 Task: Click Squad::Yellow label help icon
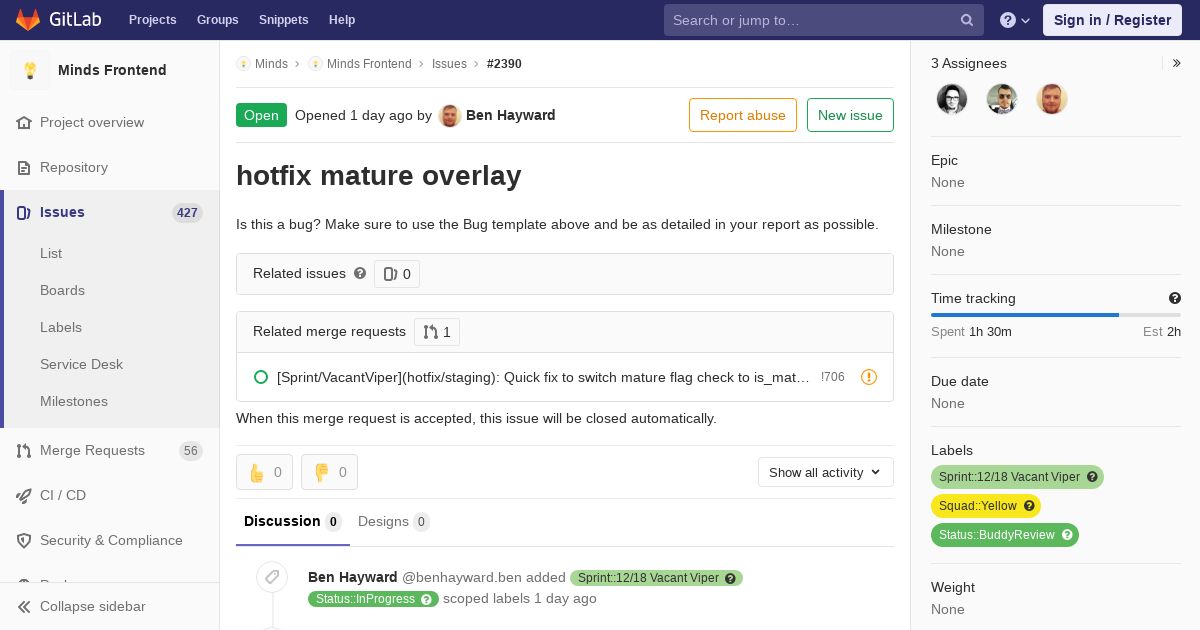(1029, 506)
